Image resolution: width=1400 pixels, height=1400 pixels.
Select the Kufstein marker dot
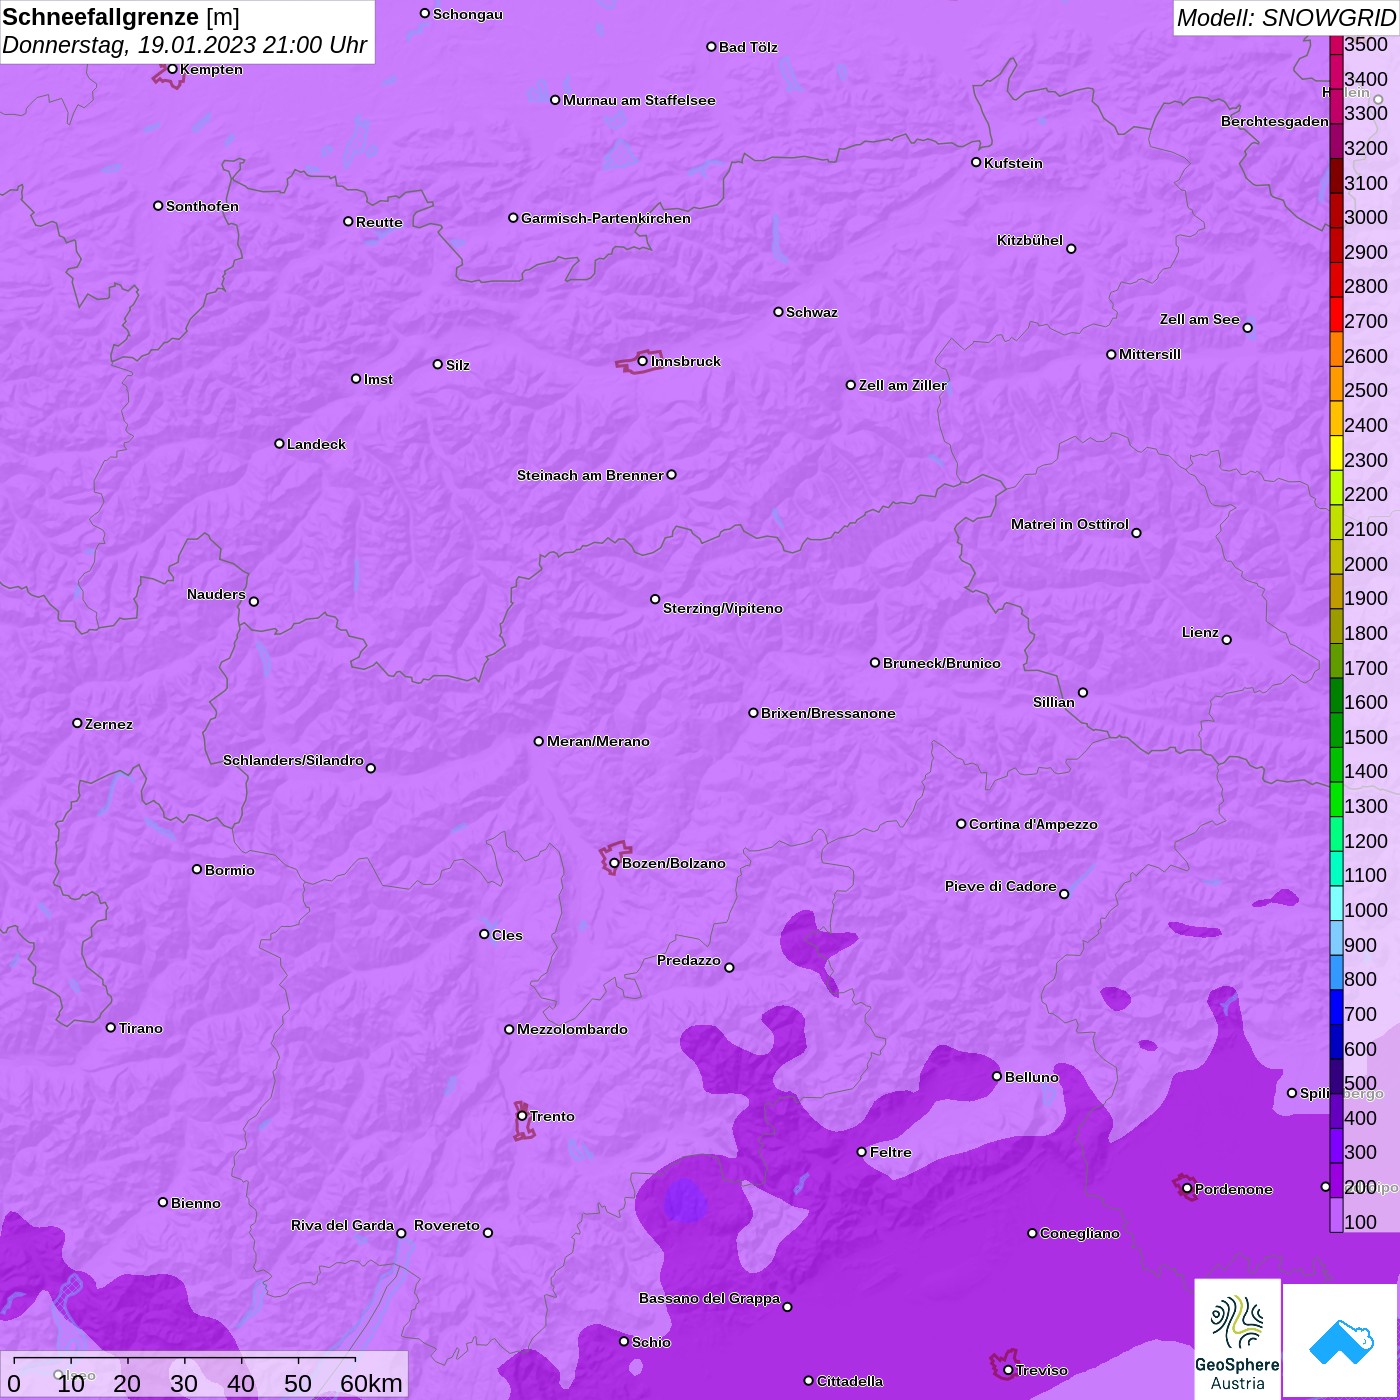tap(976, 162)
